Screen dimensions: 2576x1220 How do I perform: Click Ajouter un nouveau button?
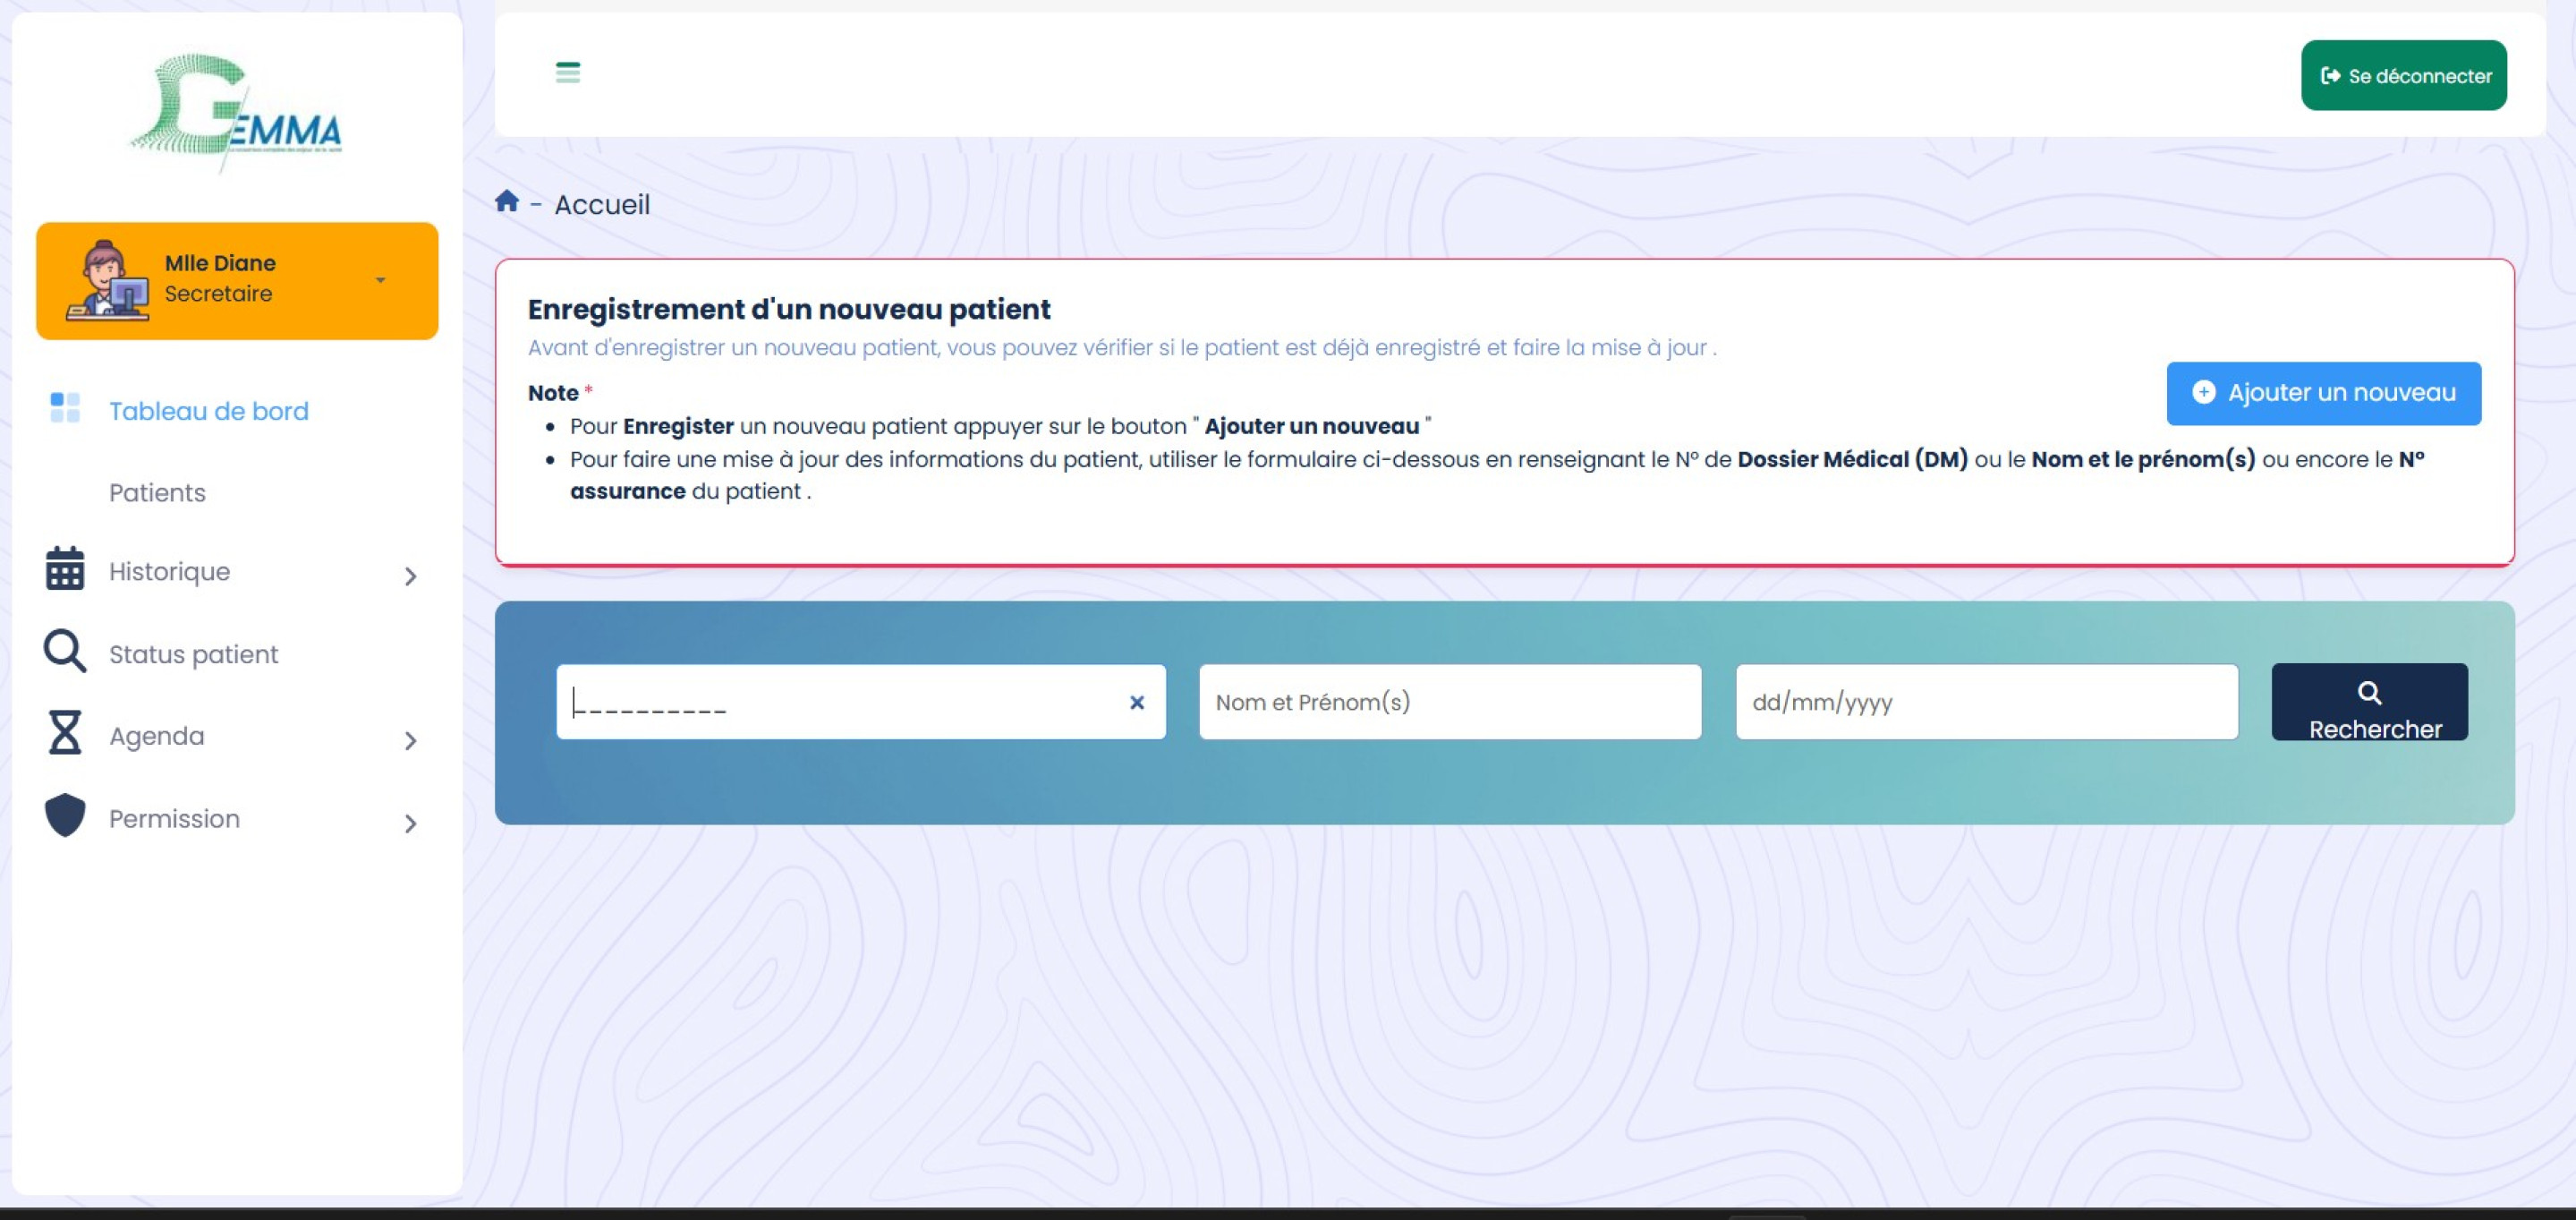tap(2322, 393)
